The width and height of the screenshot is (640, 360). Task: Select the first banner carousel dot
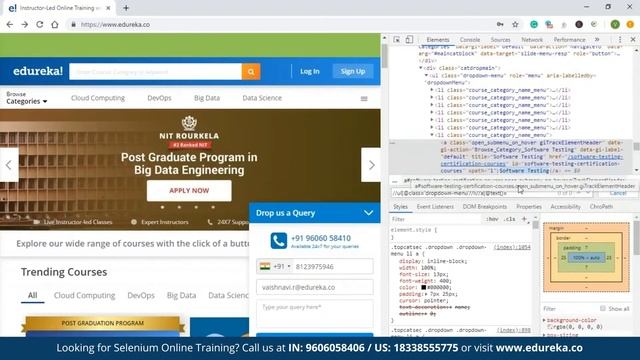pyautogui.click(x=162, y=207)
